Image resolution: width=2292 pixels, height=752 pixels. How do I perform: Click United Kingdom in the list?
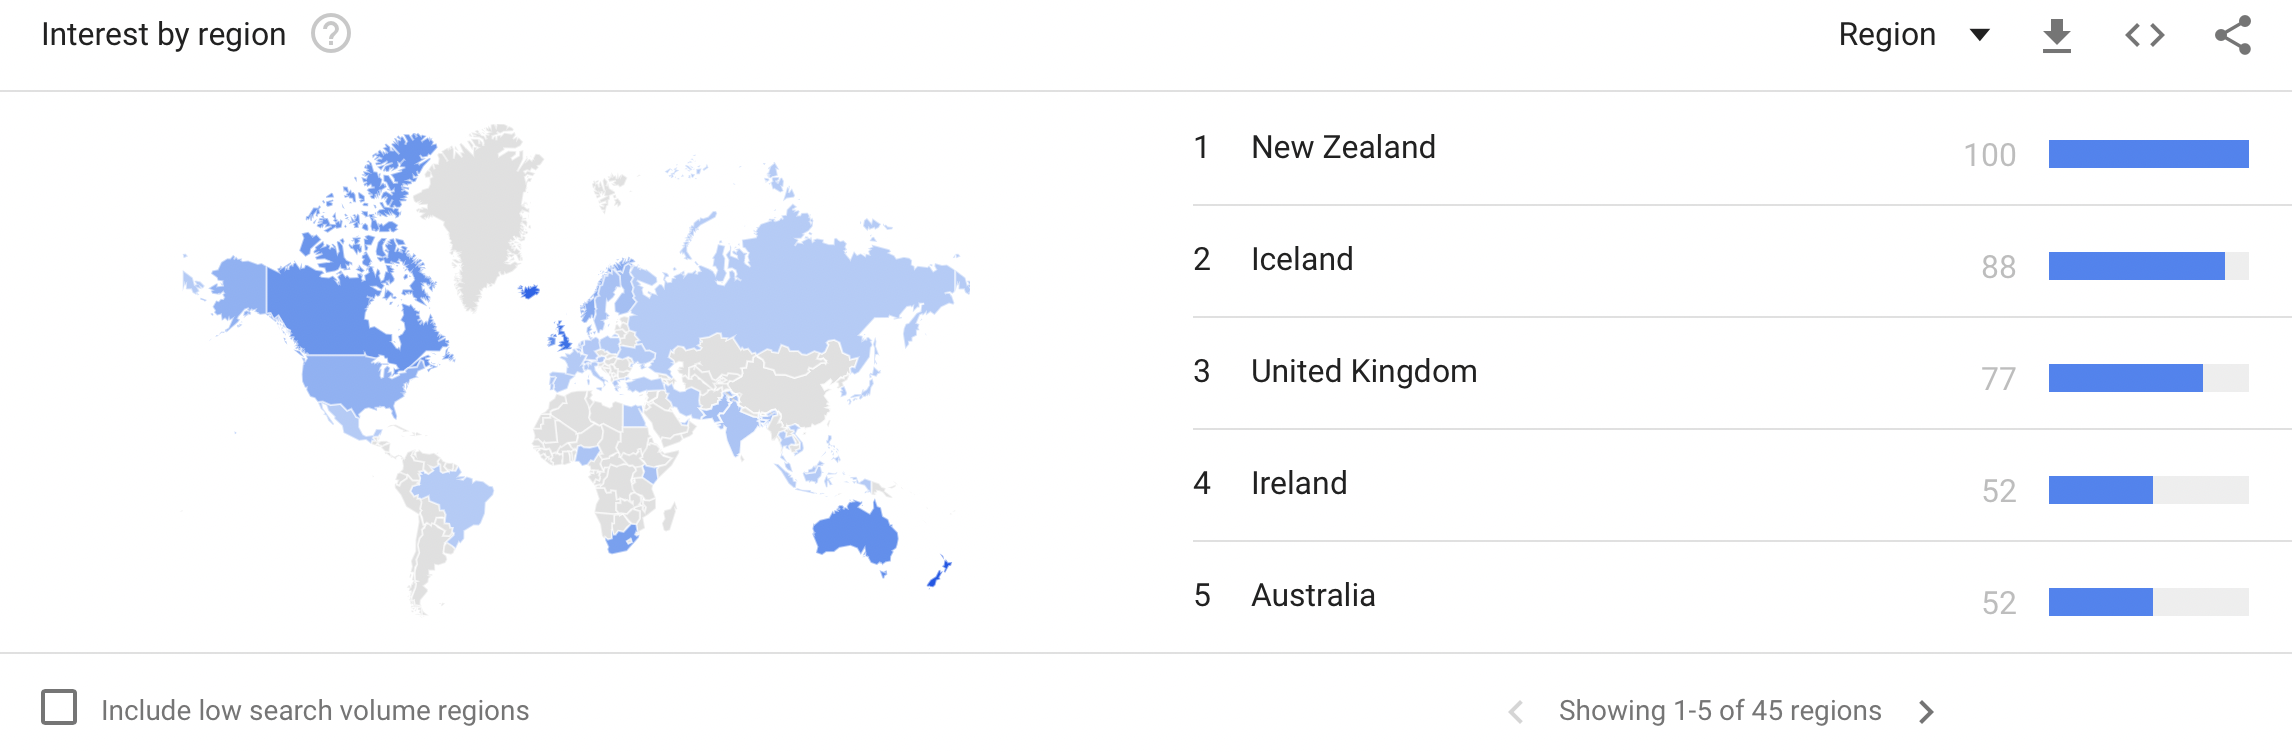[1363, 371]
